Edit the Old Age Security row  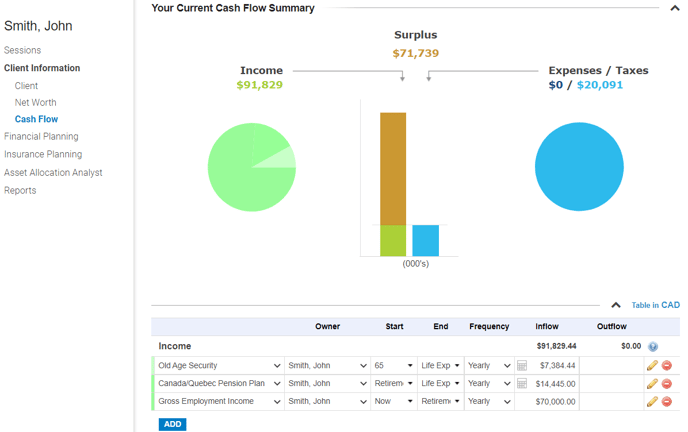coord(652,366)
